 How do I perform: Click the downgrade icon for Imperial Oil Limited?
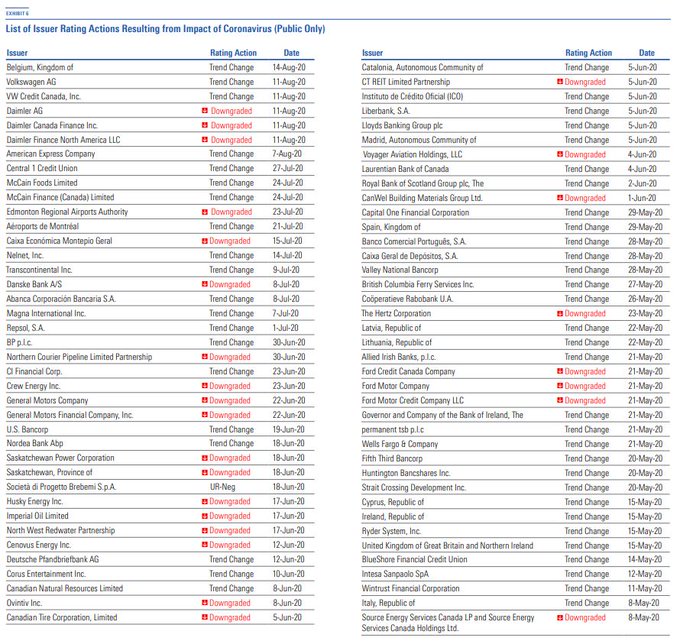click(x=205, y=516)
